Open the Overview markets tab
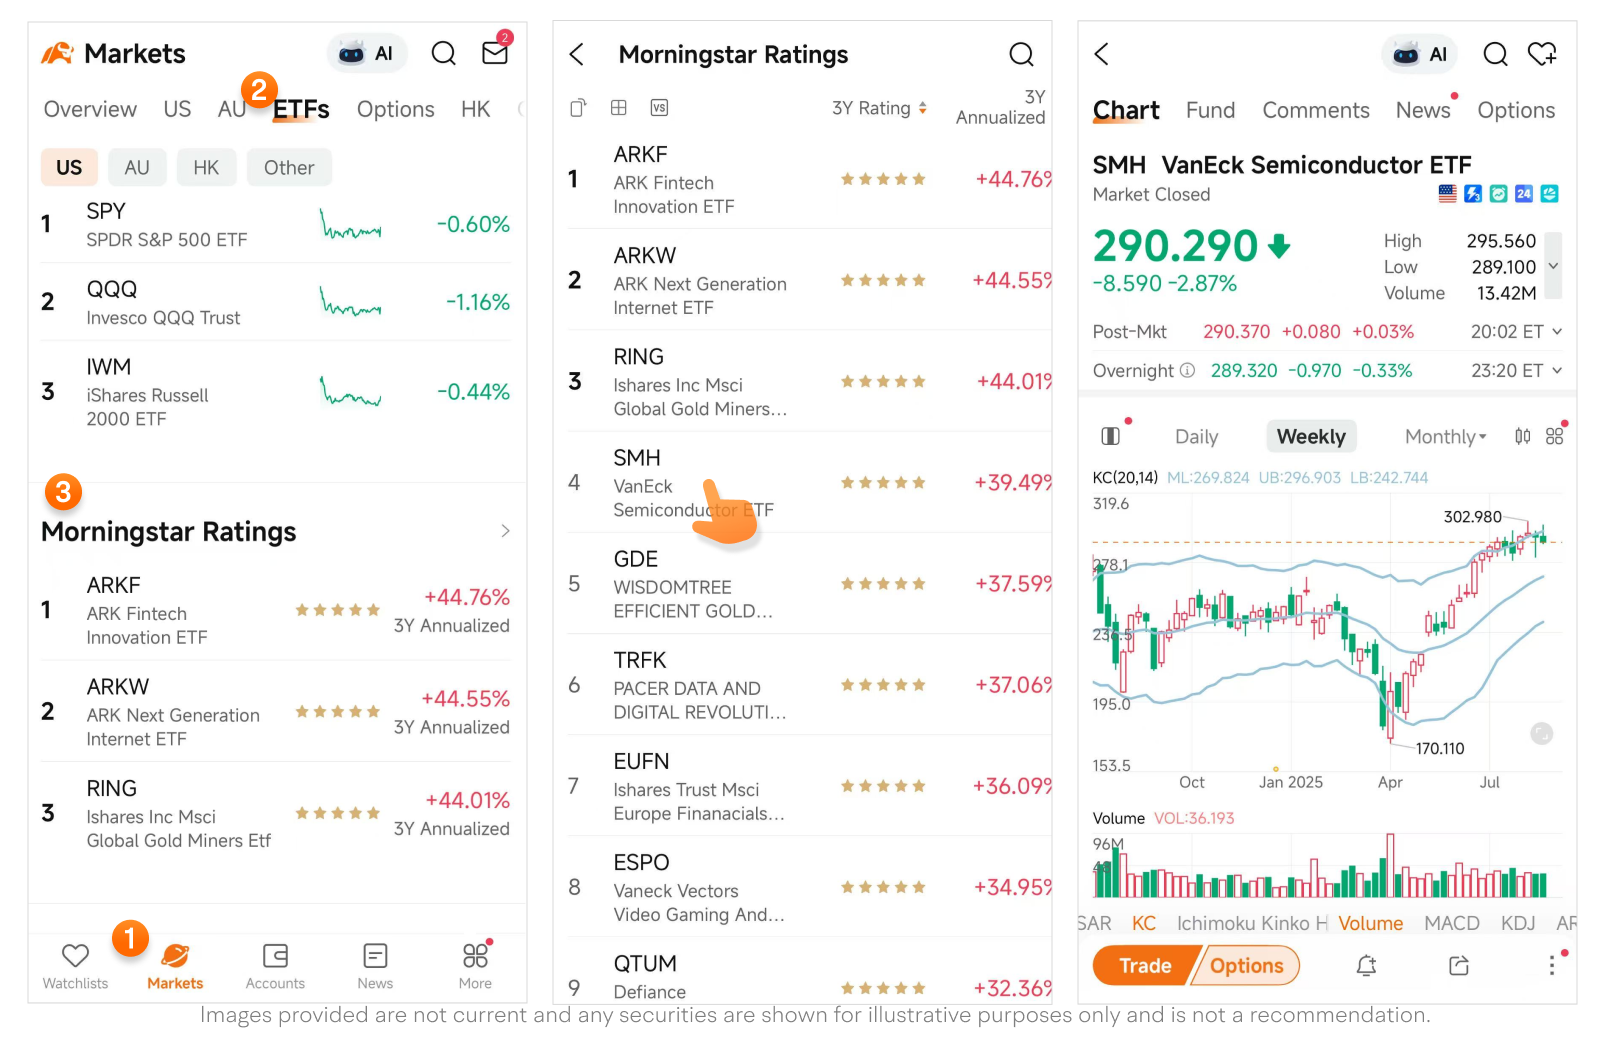This screenshot has width=1605, height=1050. tap(90, 109)
